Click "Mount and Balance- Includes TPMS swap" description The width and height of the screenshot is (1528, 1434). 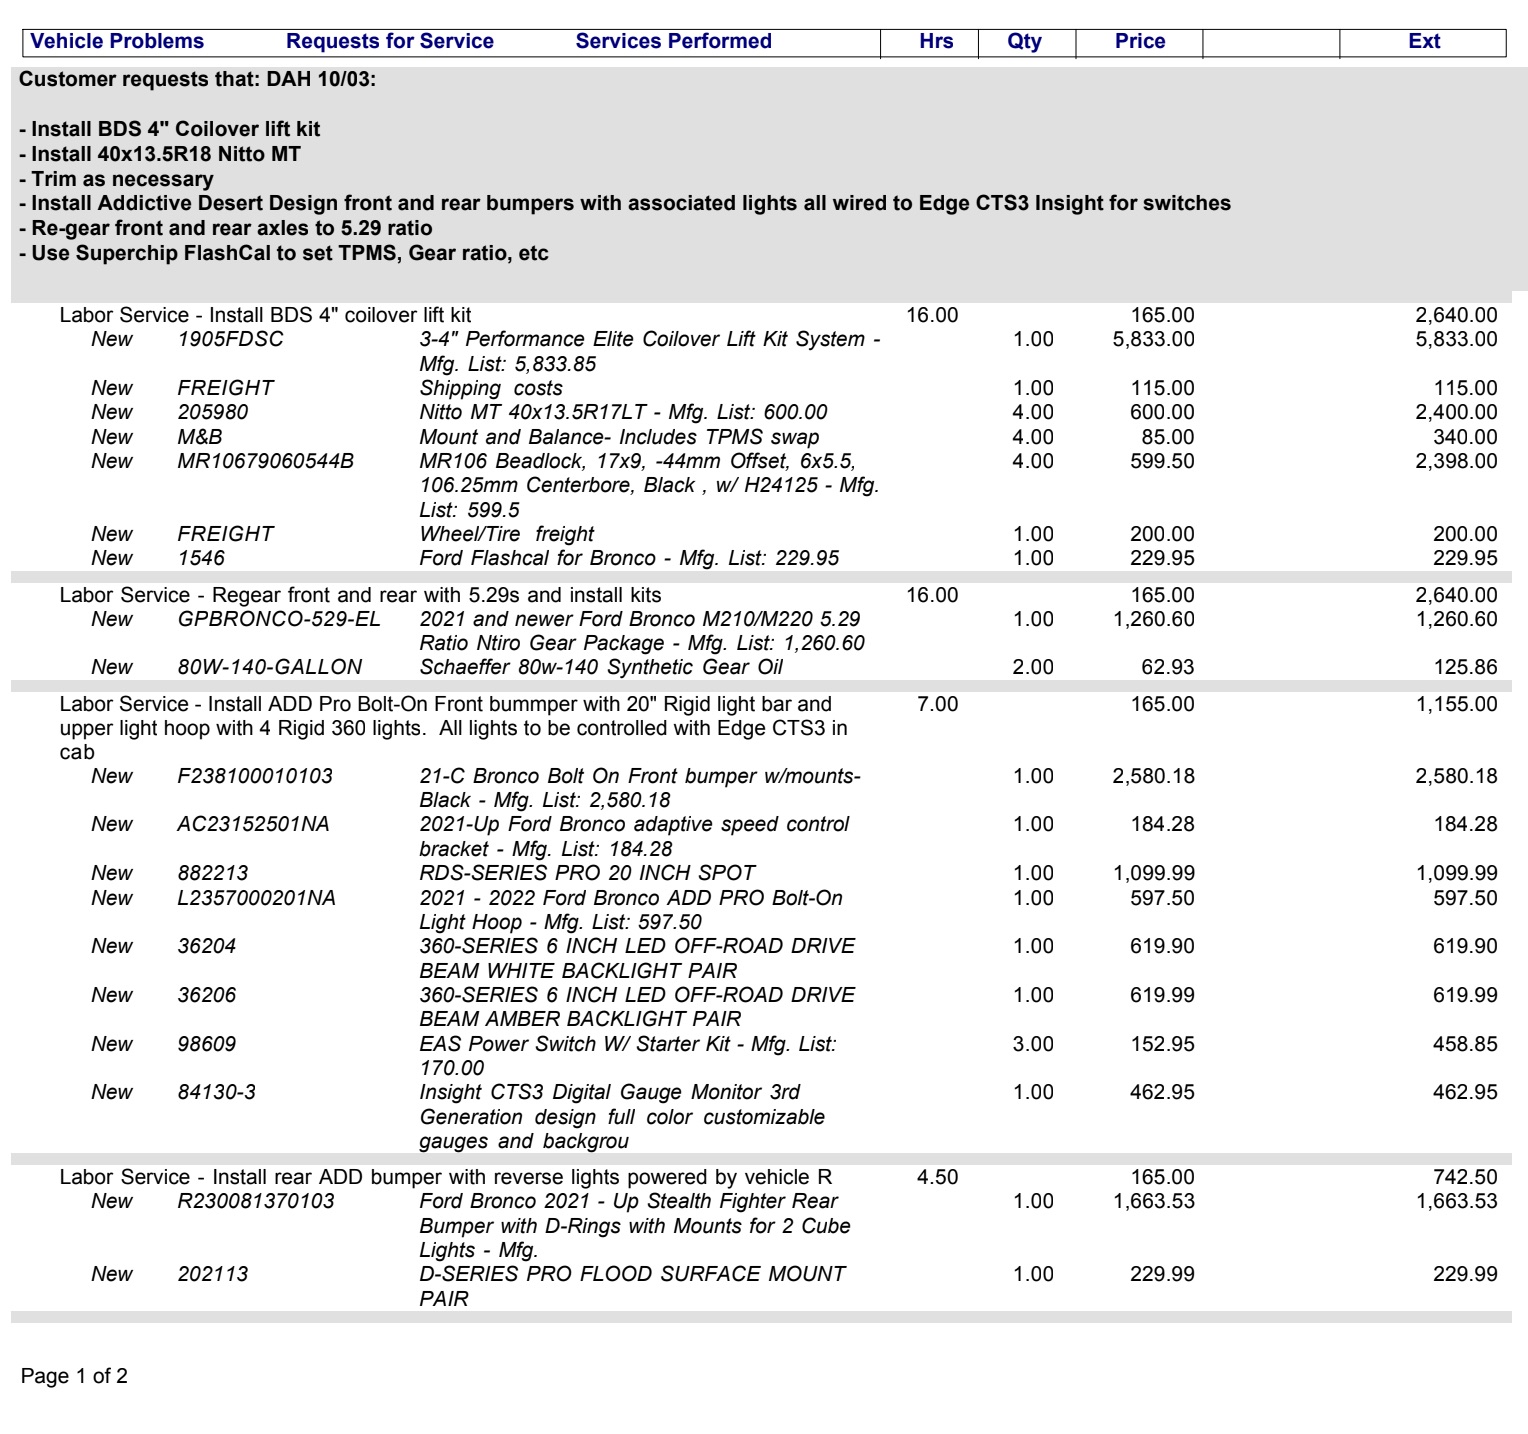(619, 438)
